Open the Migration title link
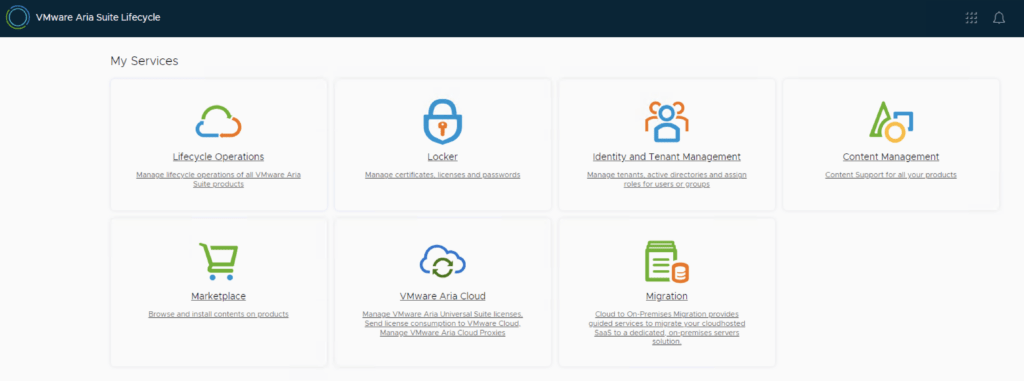Image resolution: width=1024 pixels, height=381 pixels. coord(666,296)
